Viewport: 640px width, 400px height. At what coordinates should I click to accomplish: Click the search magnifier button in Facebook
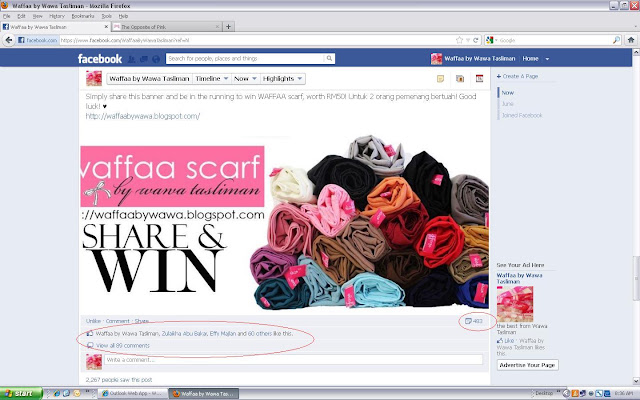[329, 59]
